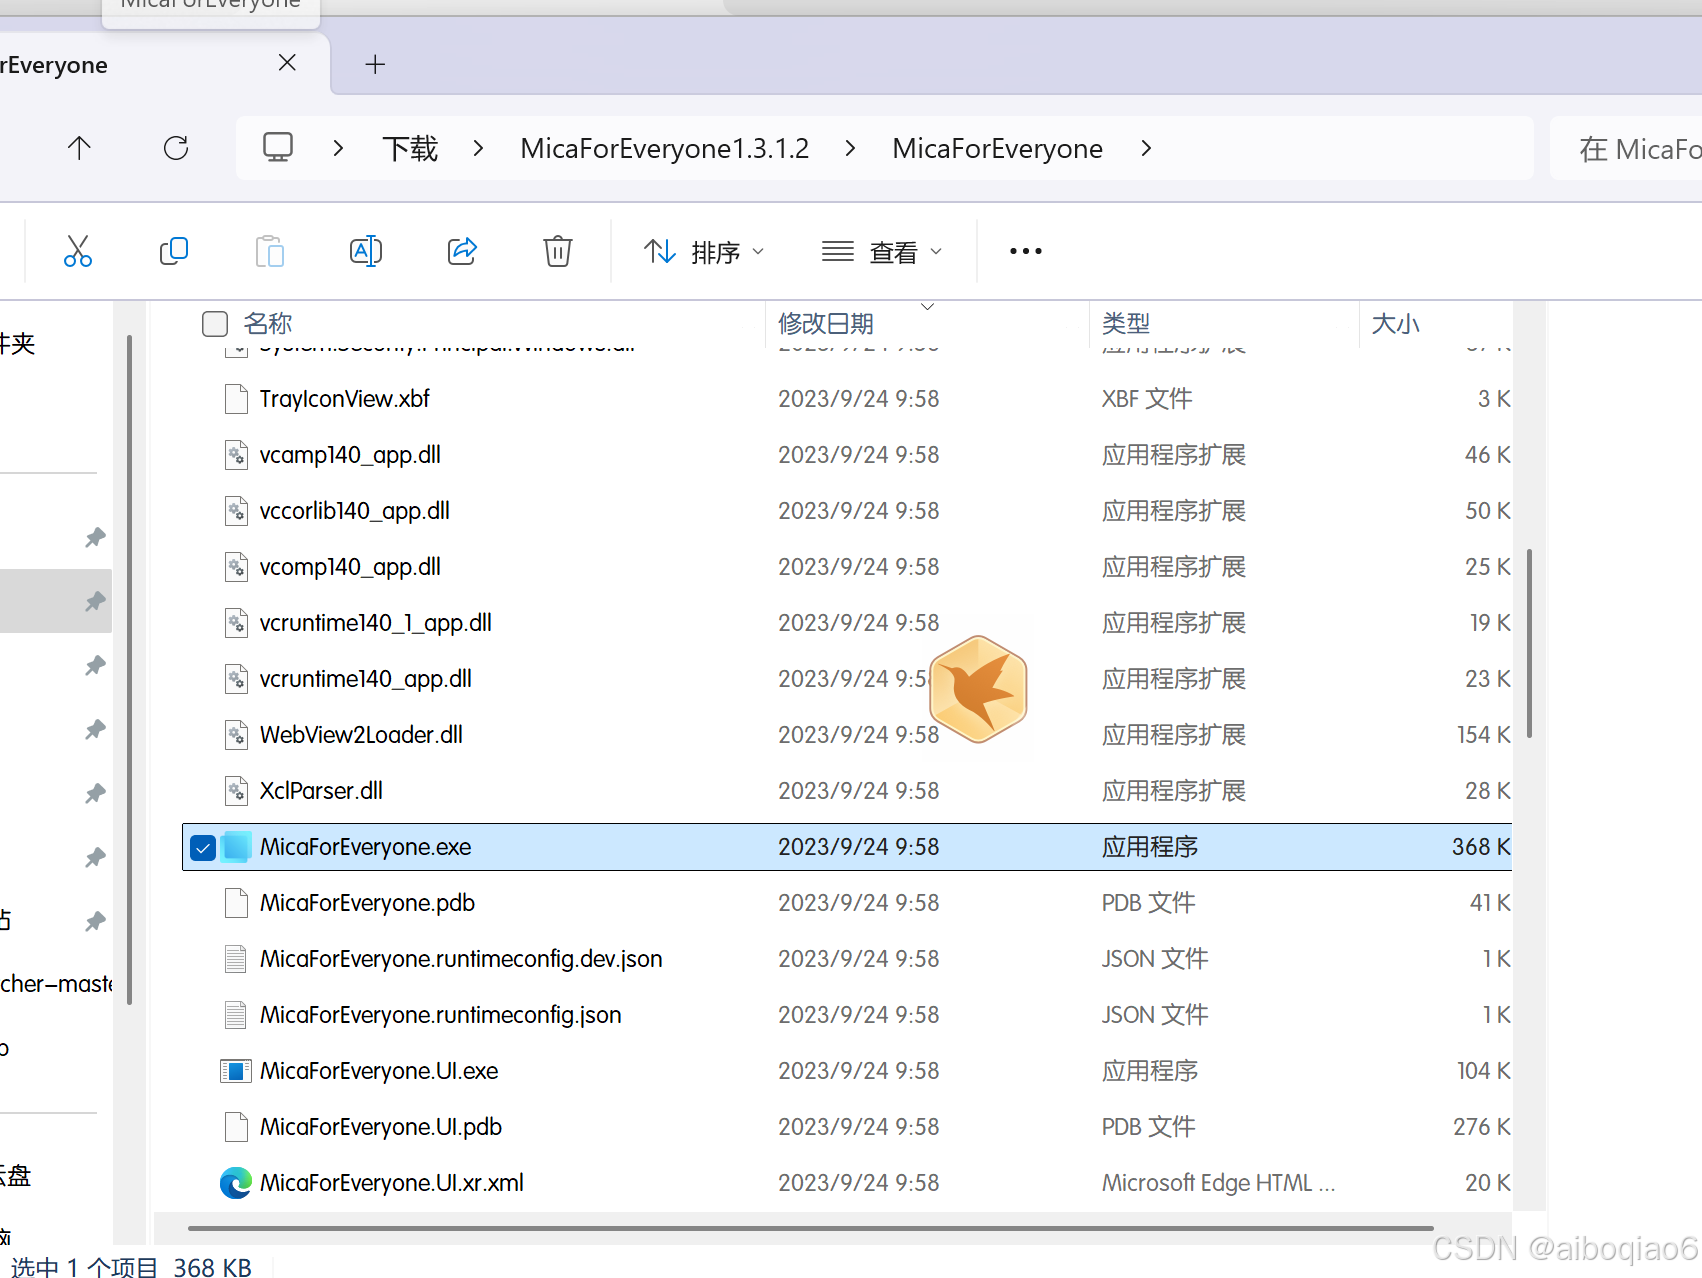The width and height of the screenshot is (1702, 1278).
Task: Select MicaForEveryone.UI.pdb file name
Action: (x=380, y=1127)
